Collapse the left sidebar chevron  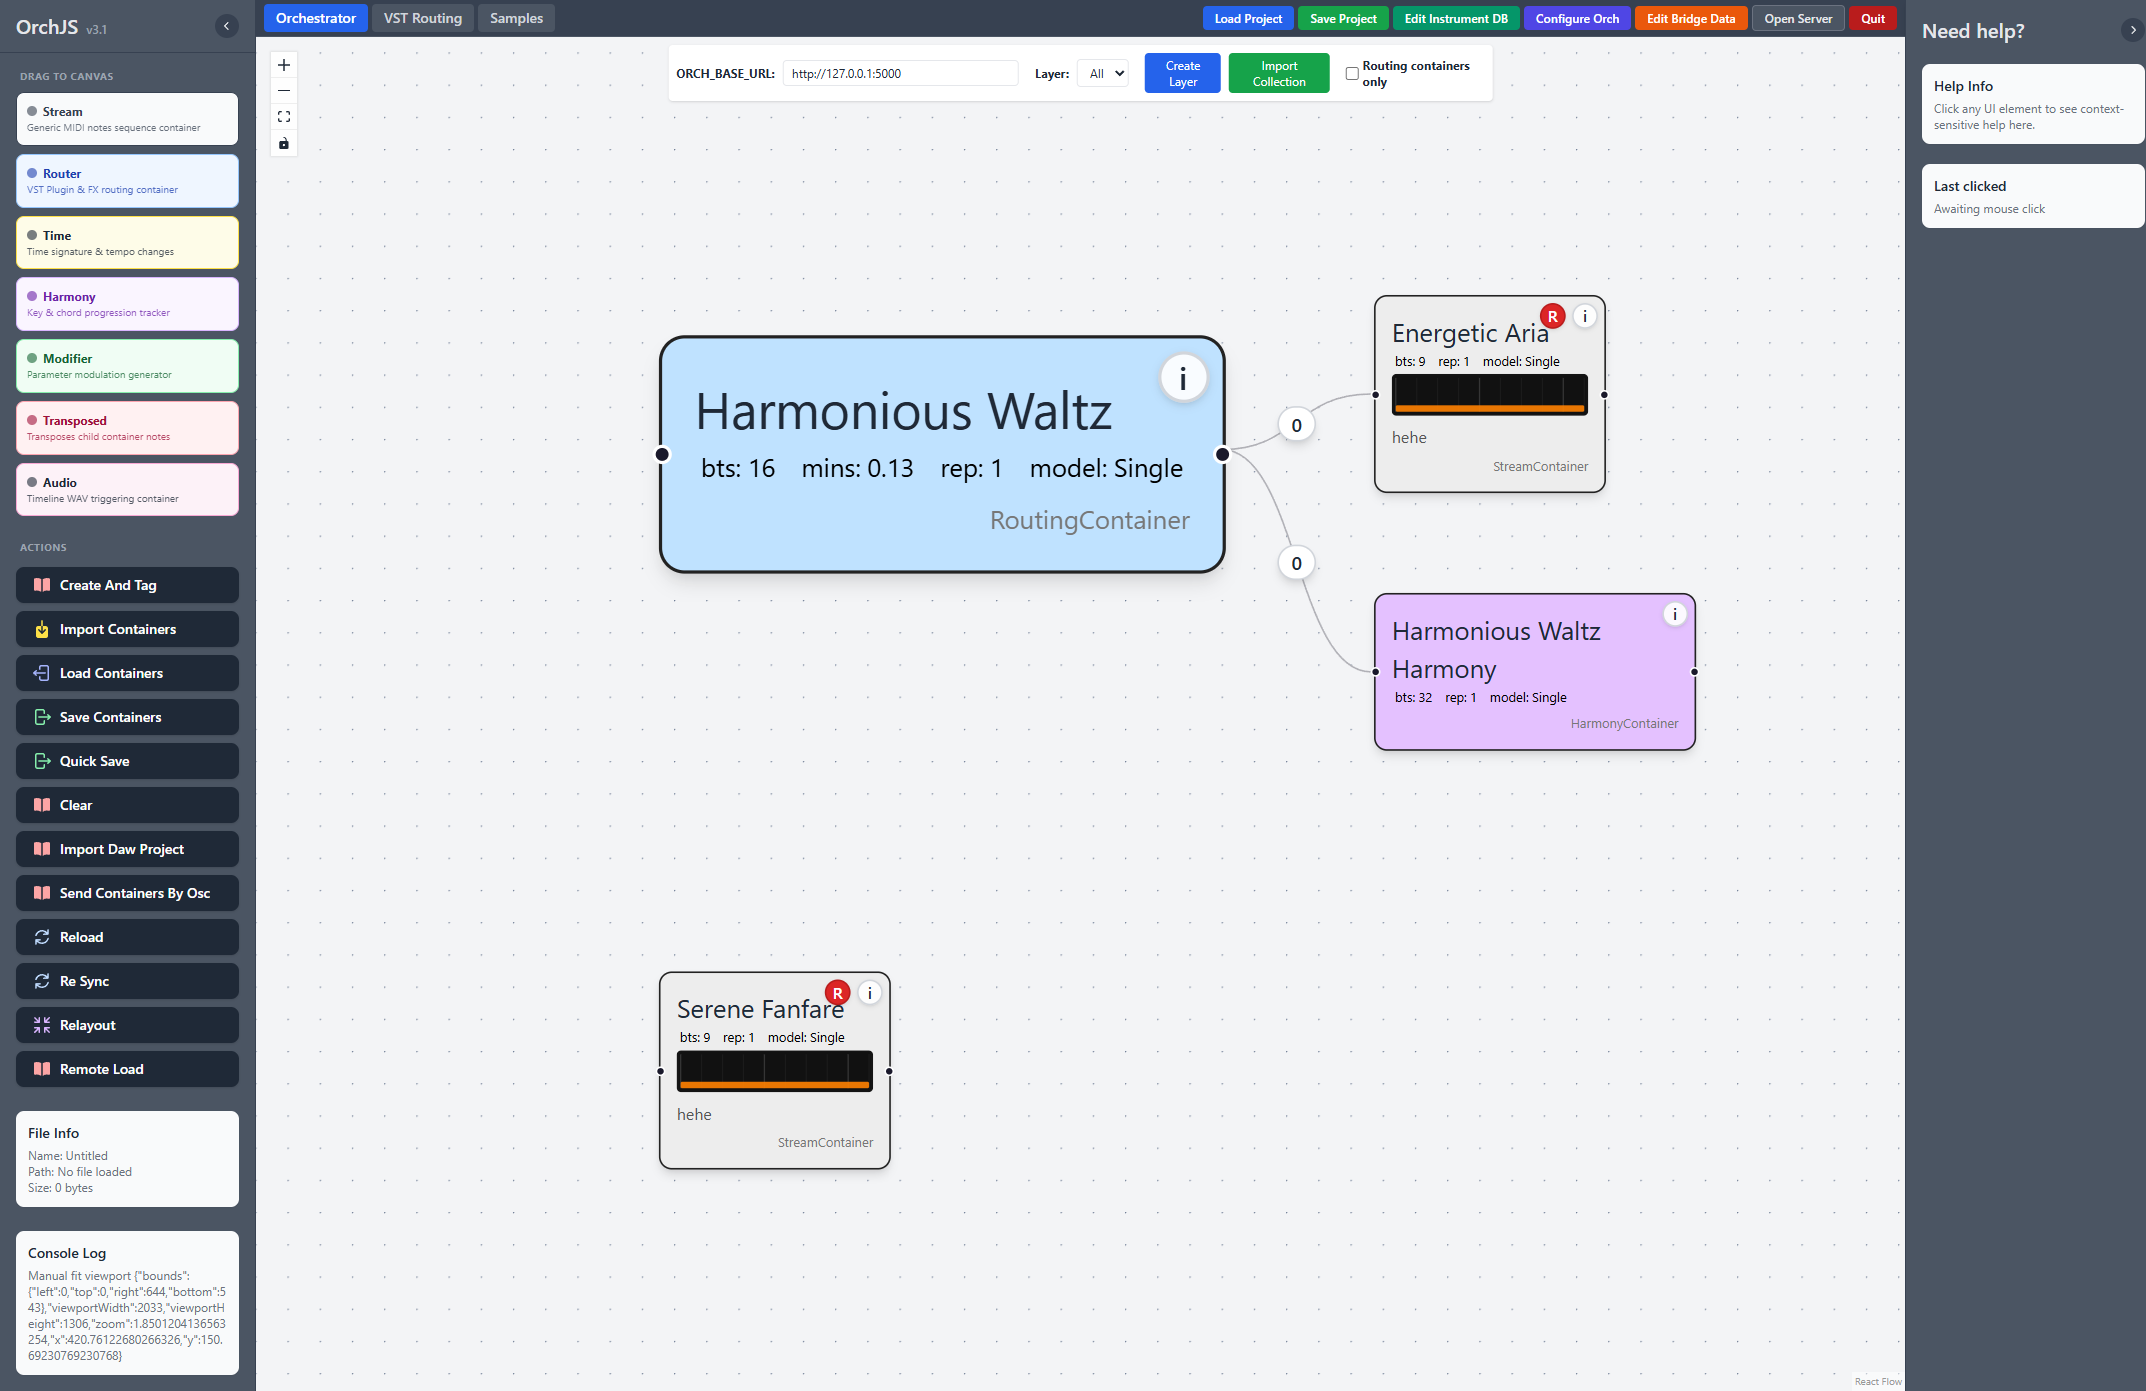[x=227, y=26]
